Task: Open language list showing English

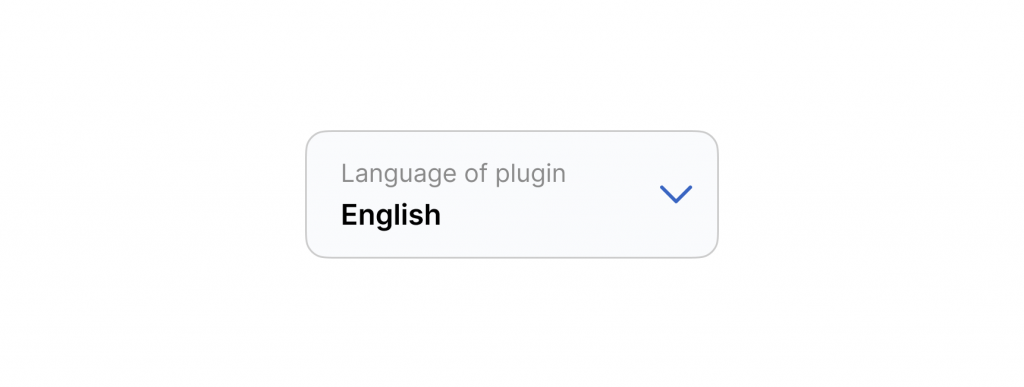Action: (512, 194)
